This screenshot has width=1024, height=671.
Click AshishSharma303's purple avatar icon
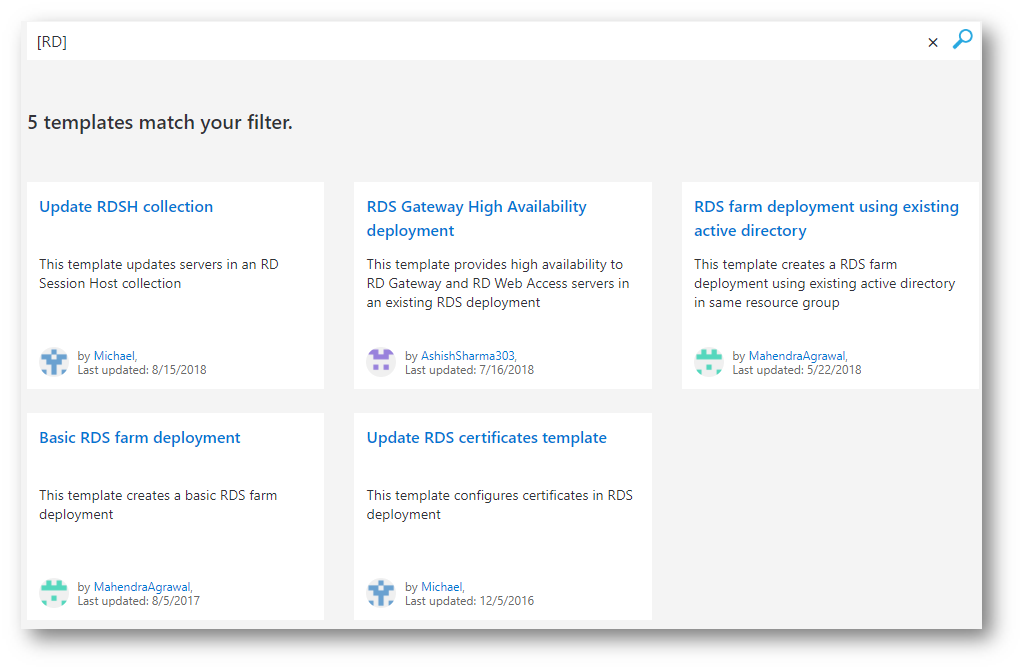pos(381,362)
